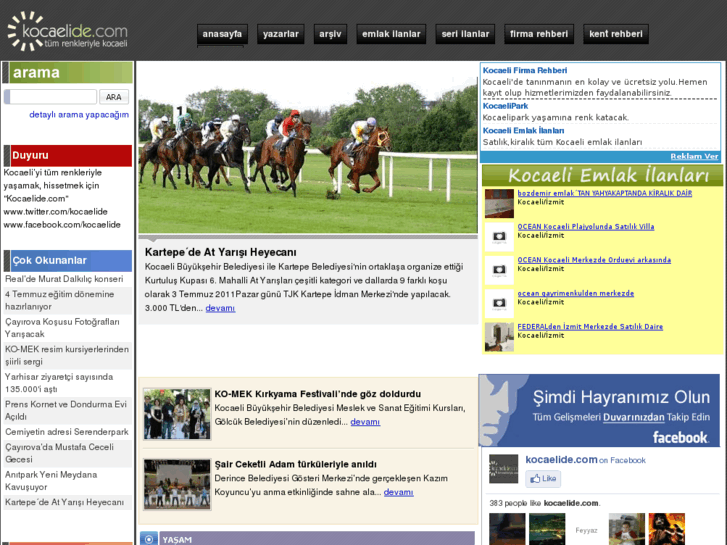Click the Duyuru section header
727x545 pixels.
coord(68,155)
